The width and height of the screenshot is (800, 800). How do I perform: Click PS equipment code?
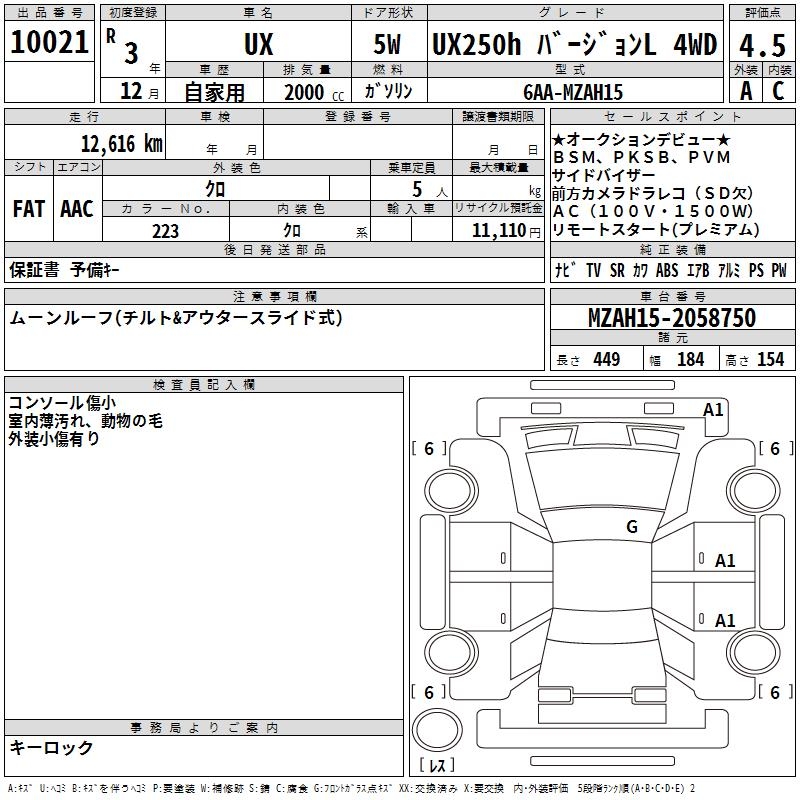click(756, 270)
